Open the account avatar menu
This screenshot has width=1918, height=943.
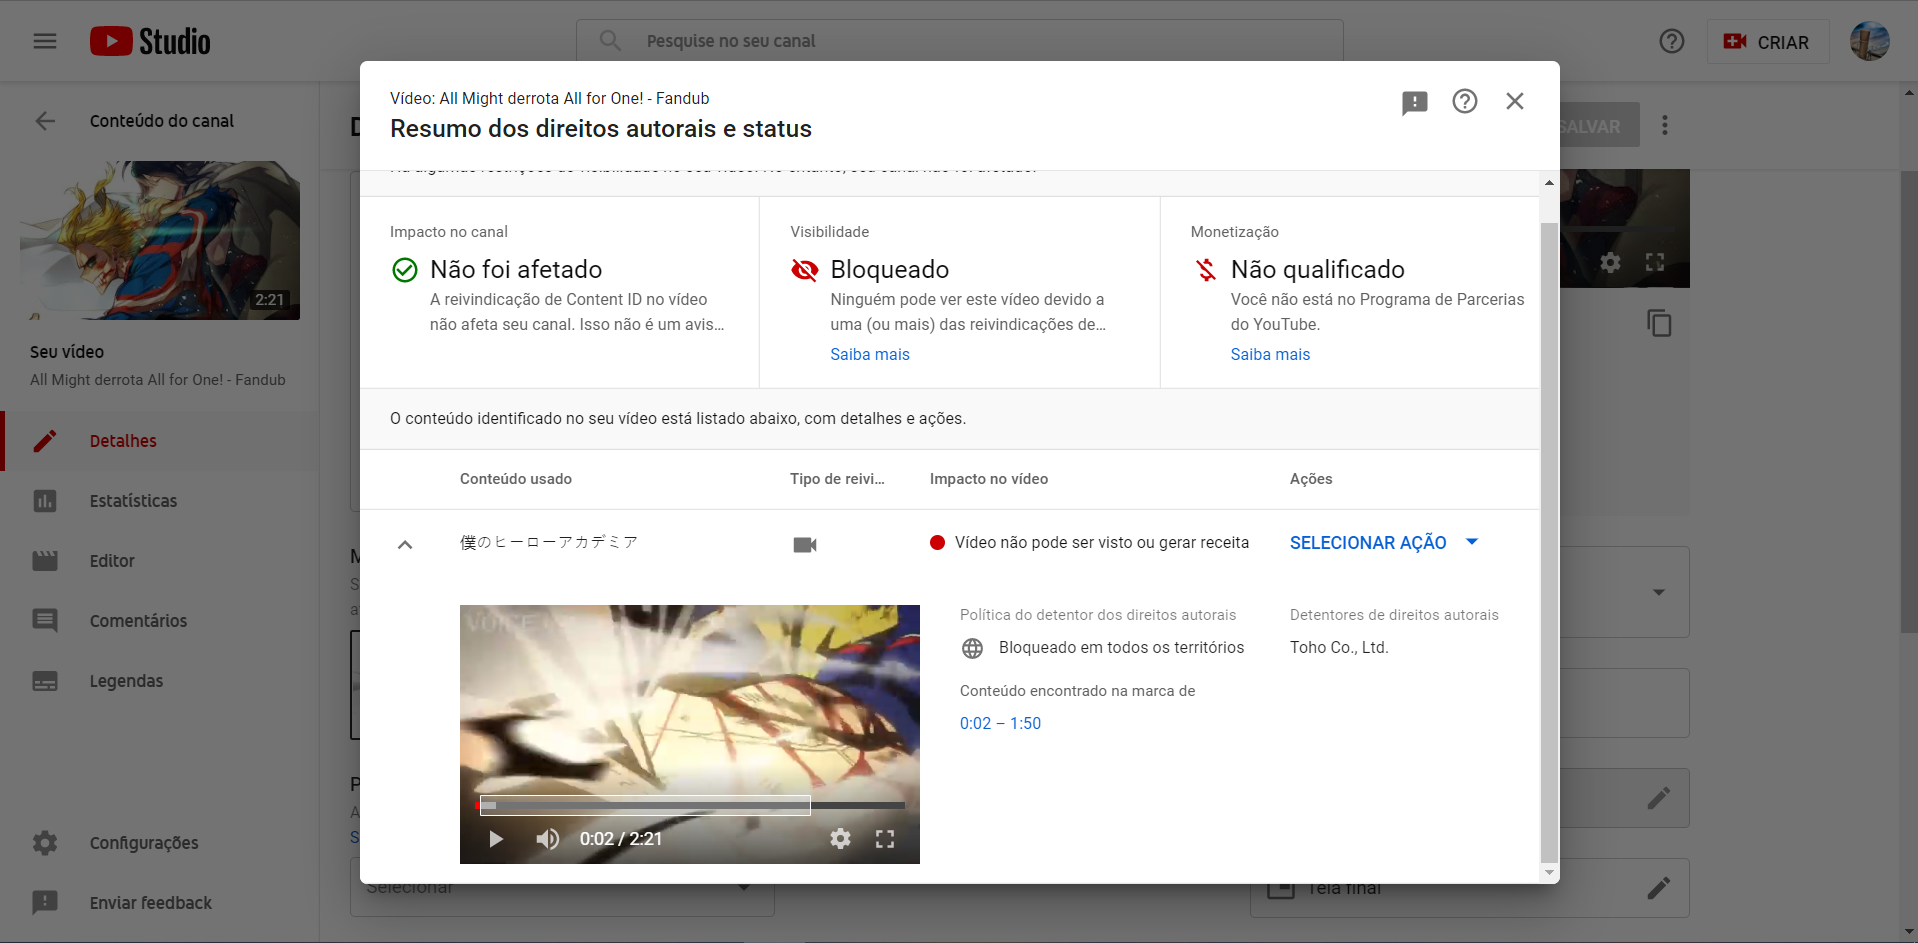pyautogui.click(x=1869, y=41)
